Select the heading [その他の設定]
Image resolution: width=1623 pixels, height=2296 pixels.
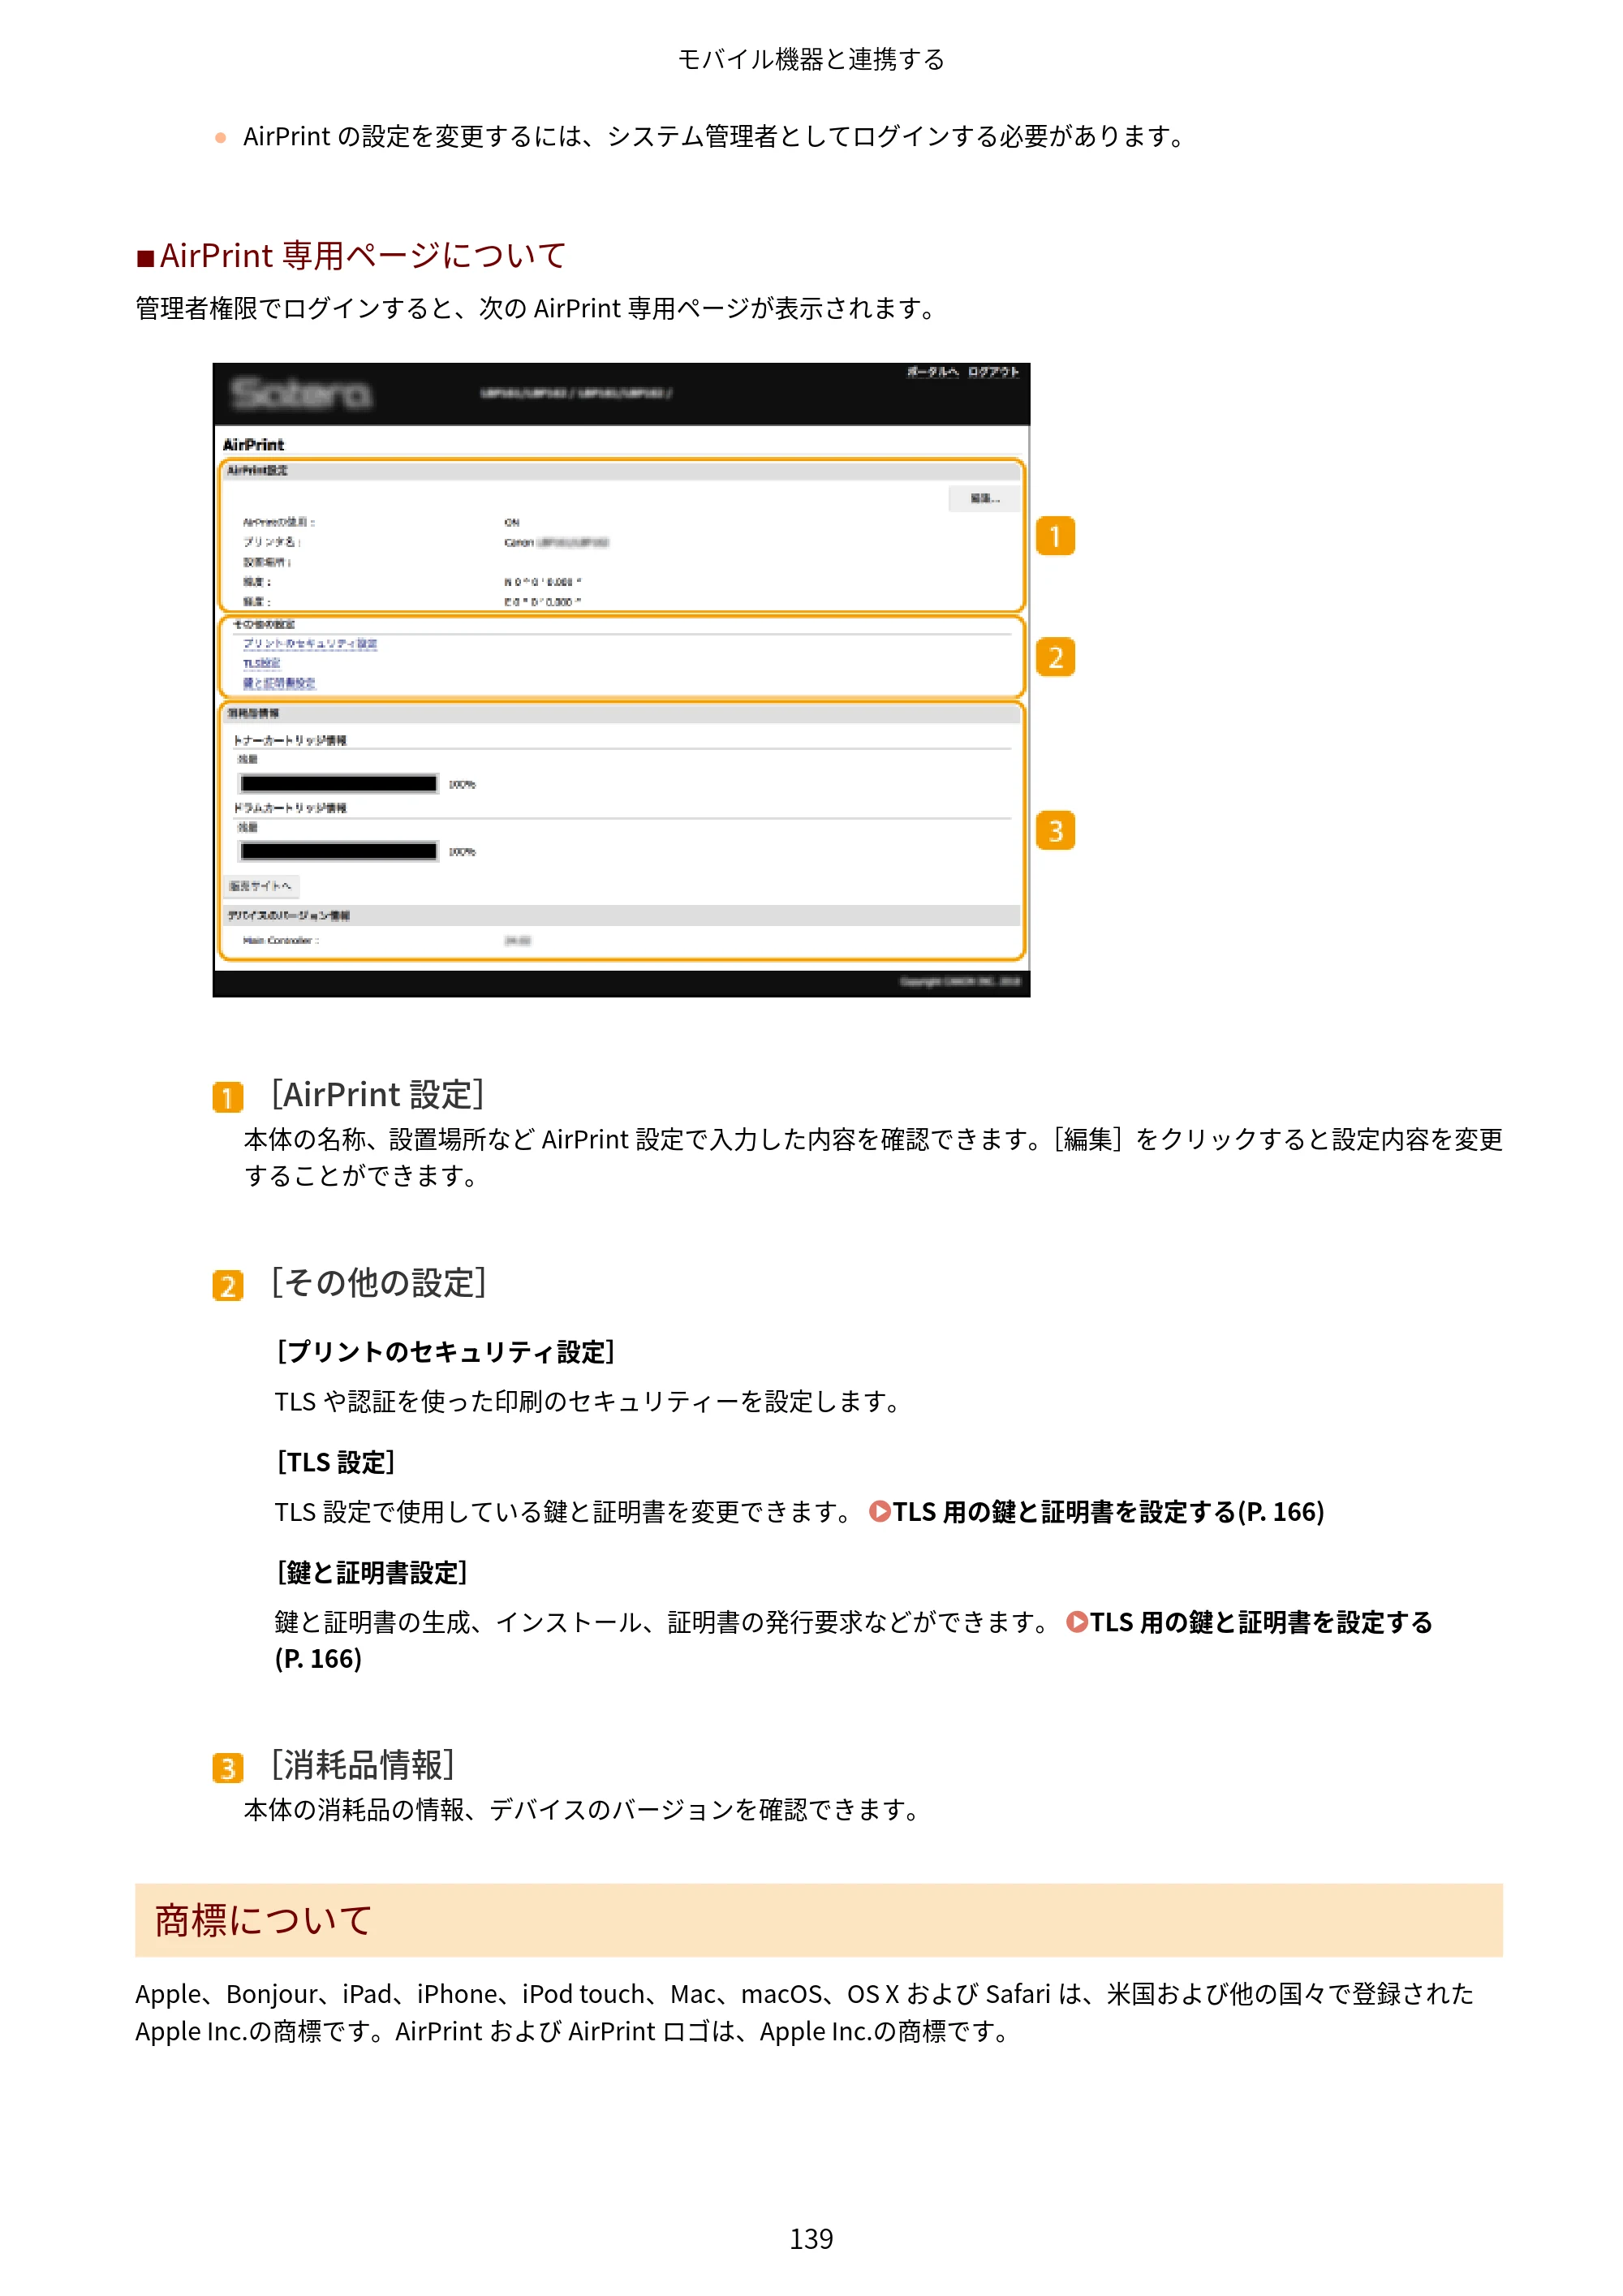click(379, 1283)
